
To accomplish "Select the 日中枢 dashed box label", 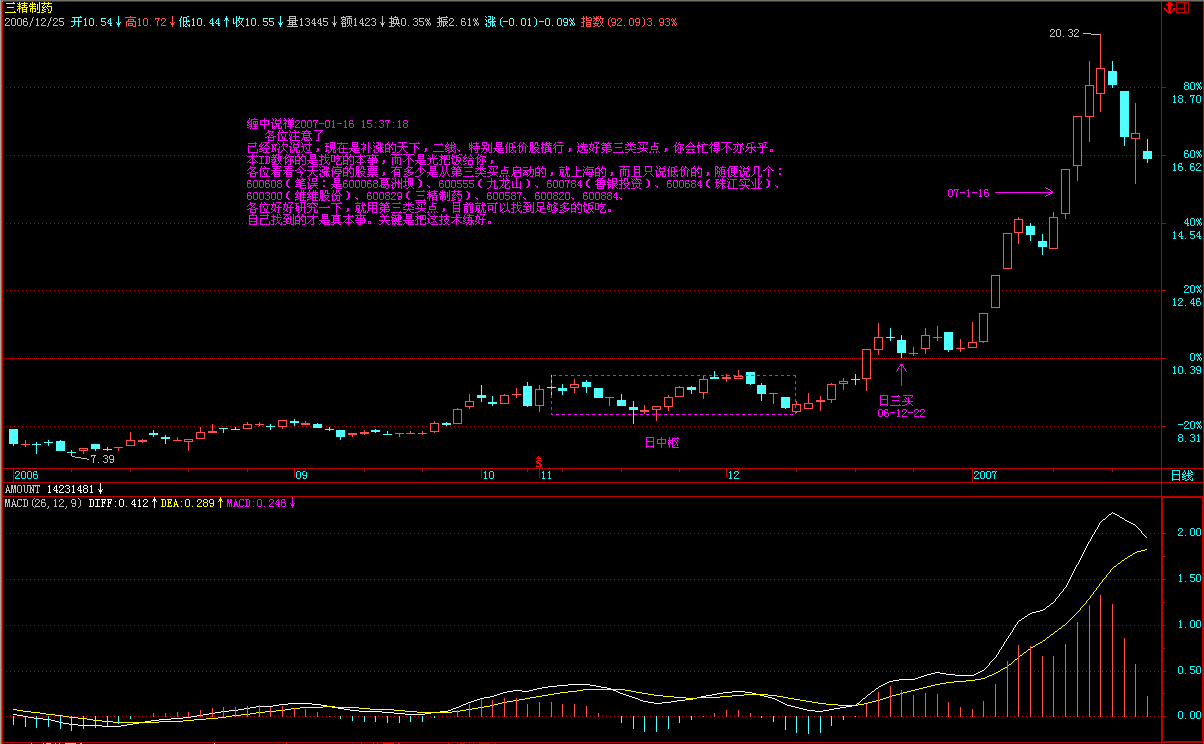I will (661, 441).
